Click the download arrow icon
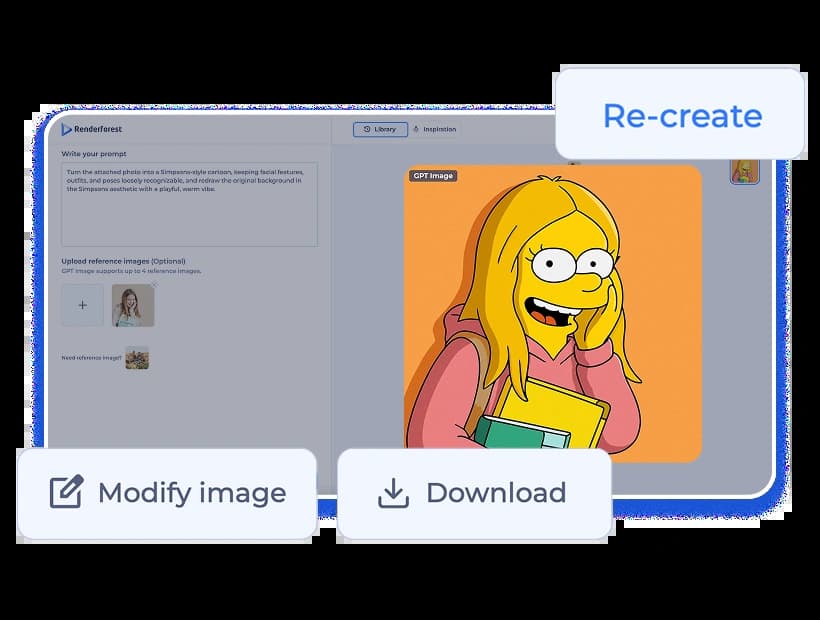The width and height of the screenshot is (820, 620). (393, 493)
